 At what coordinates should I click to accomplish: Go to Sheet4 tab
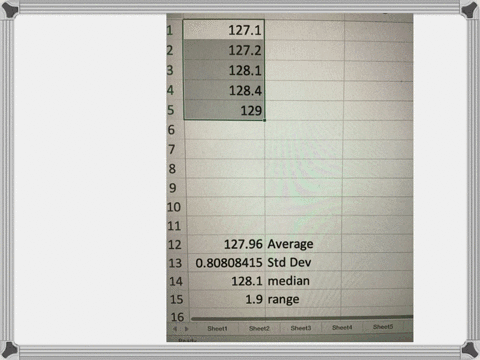342,328
